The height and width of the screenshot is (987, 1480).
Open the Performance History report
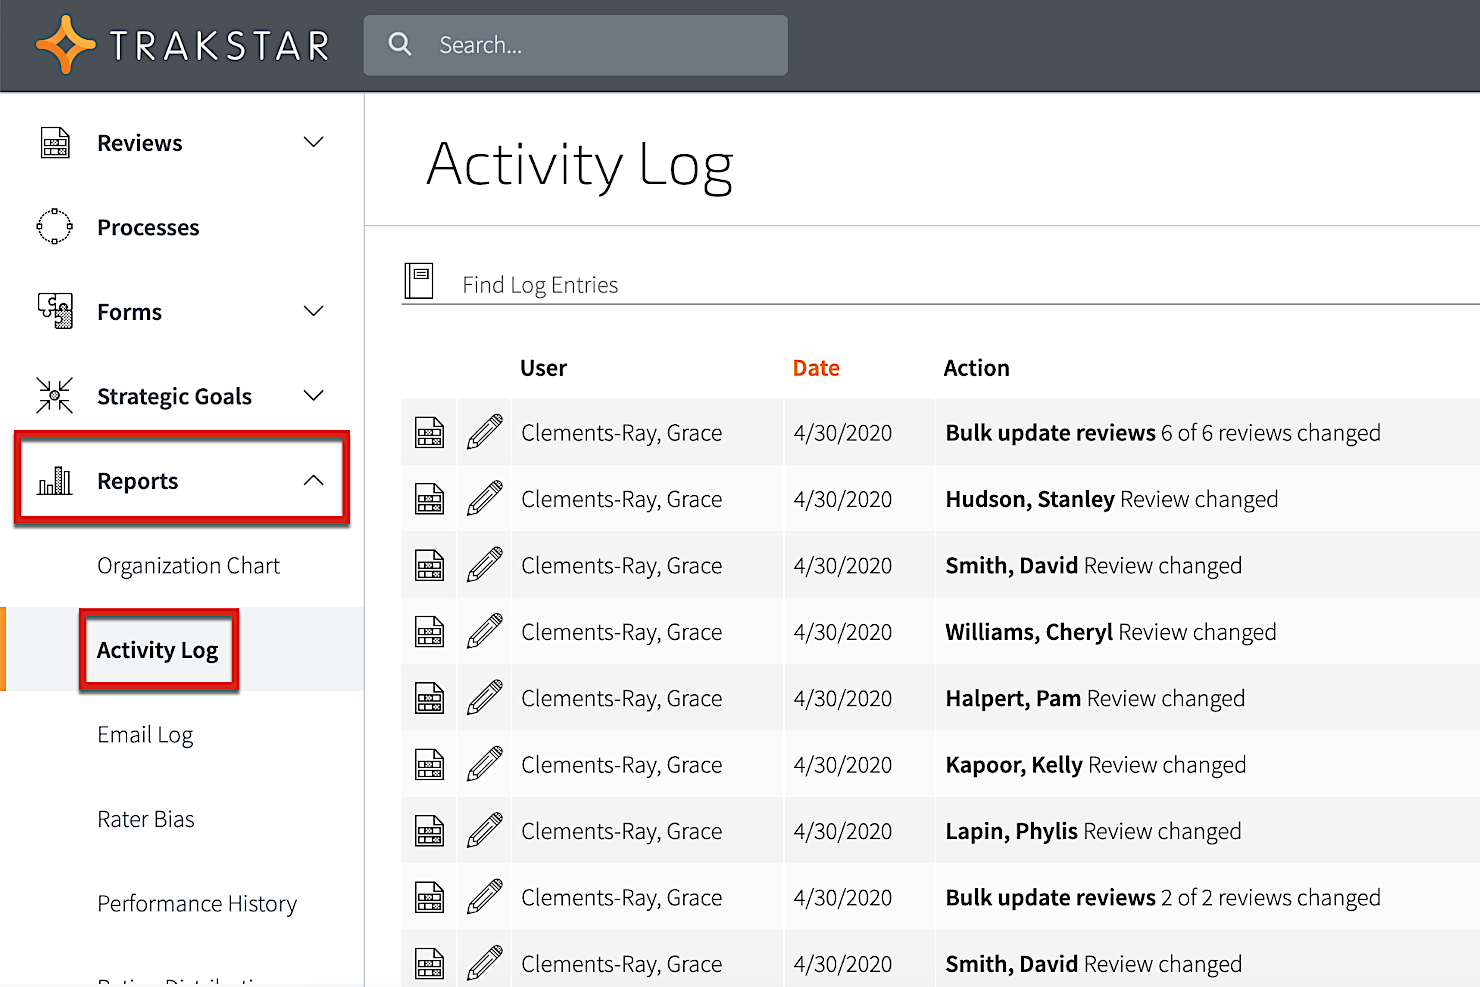pyautogui.click(x=197, y=904)
